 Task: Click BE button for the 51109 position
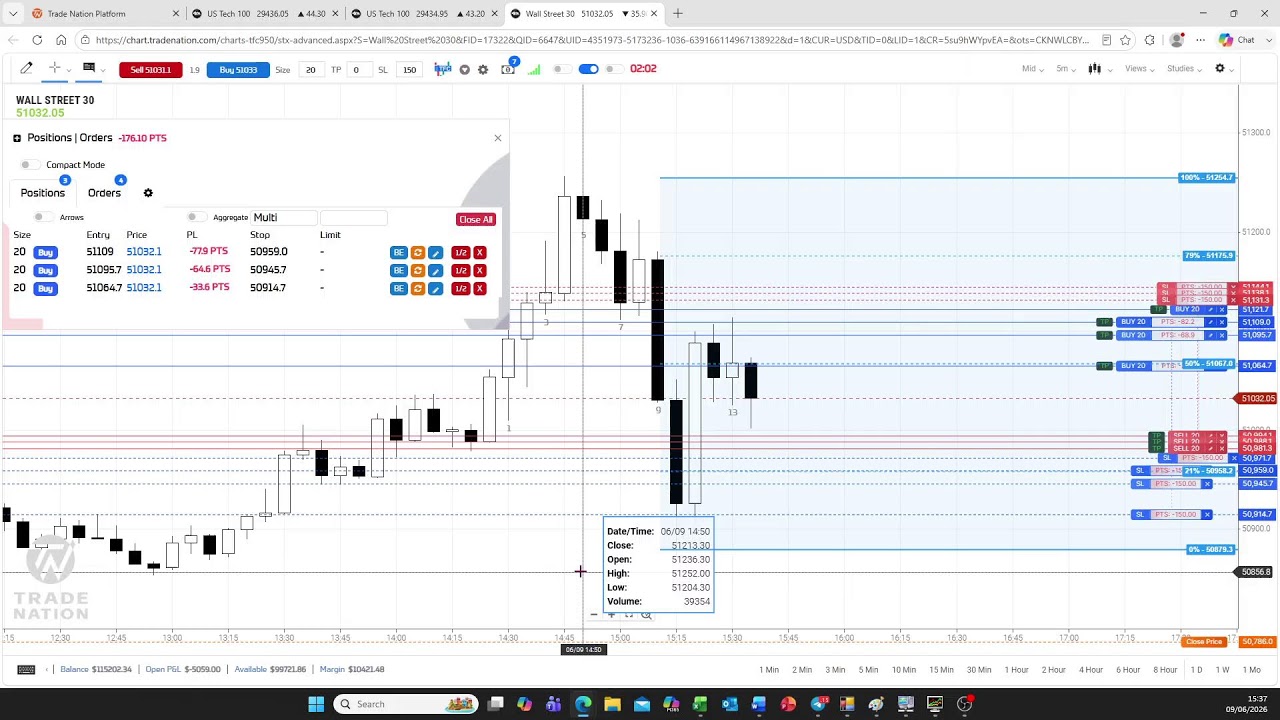pos(398,253)
